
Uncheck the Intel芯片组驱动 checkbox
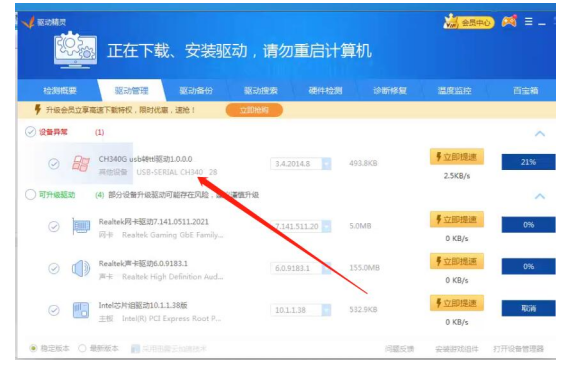[54, 310]
